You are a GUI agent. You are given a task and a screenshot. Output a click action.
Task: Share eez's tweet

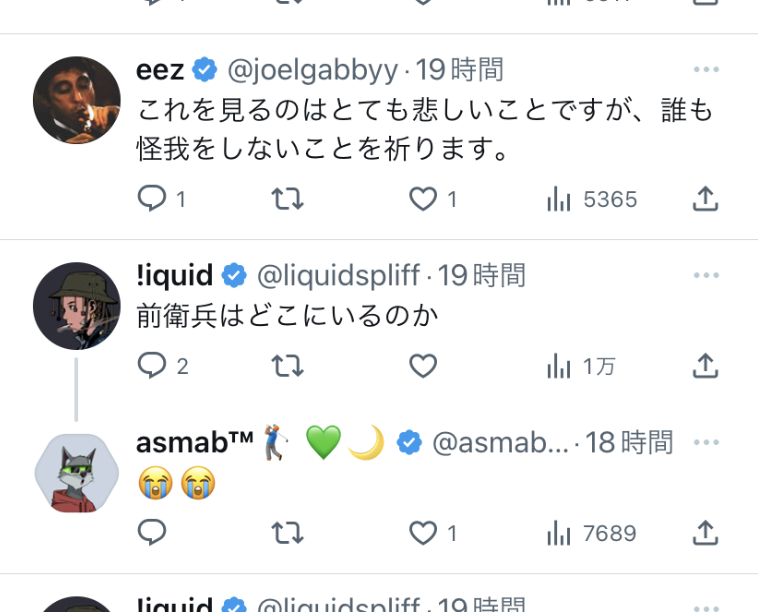(x=705, y=199)
